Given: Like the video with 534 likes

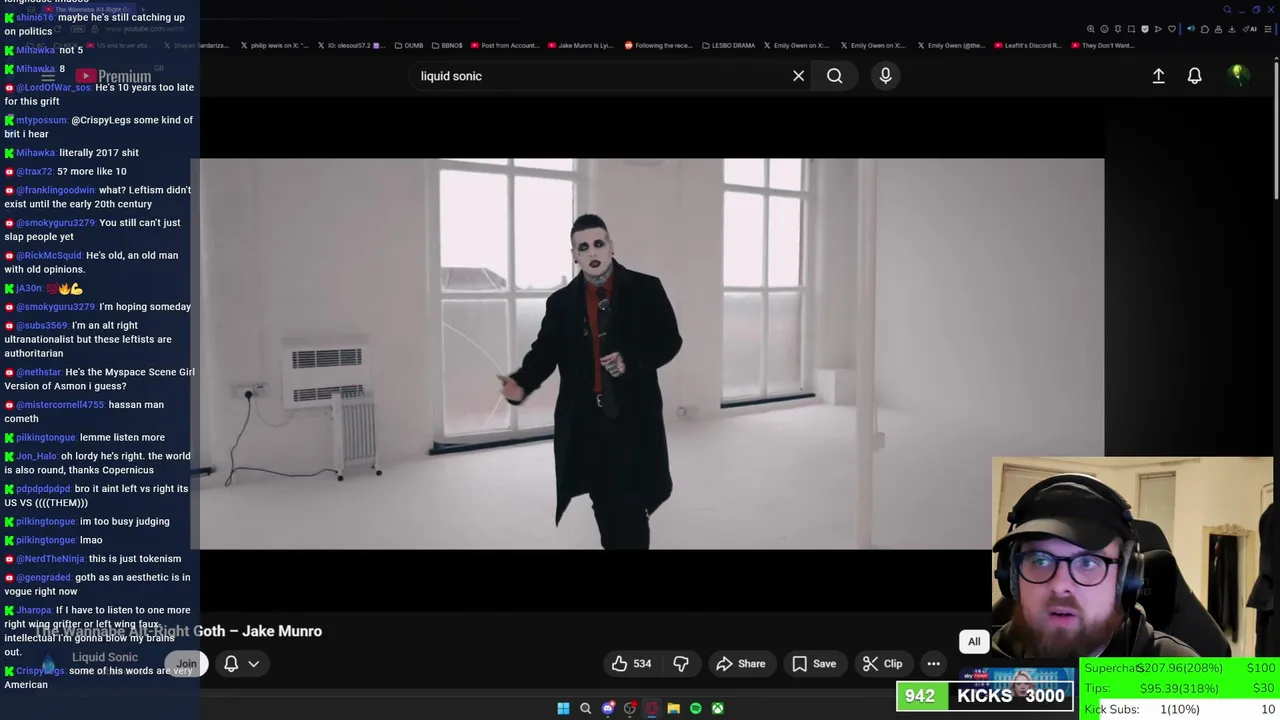Looking at the screenshot, I should click(x=631, y=664).
